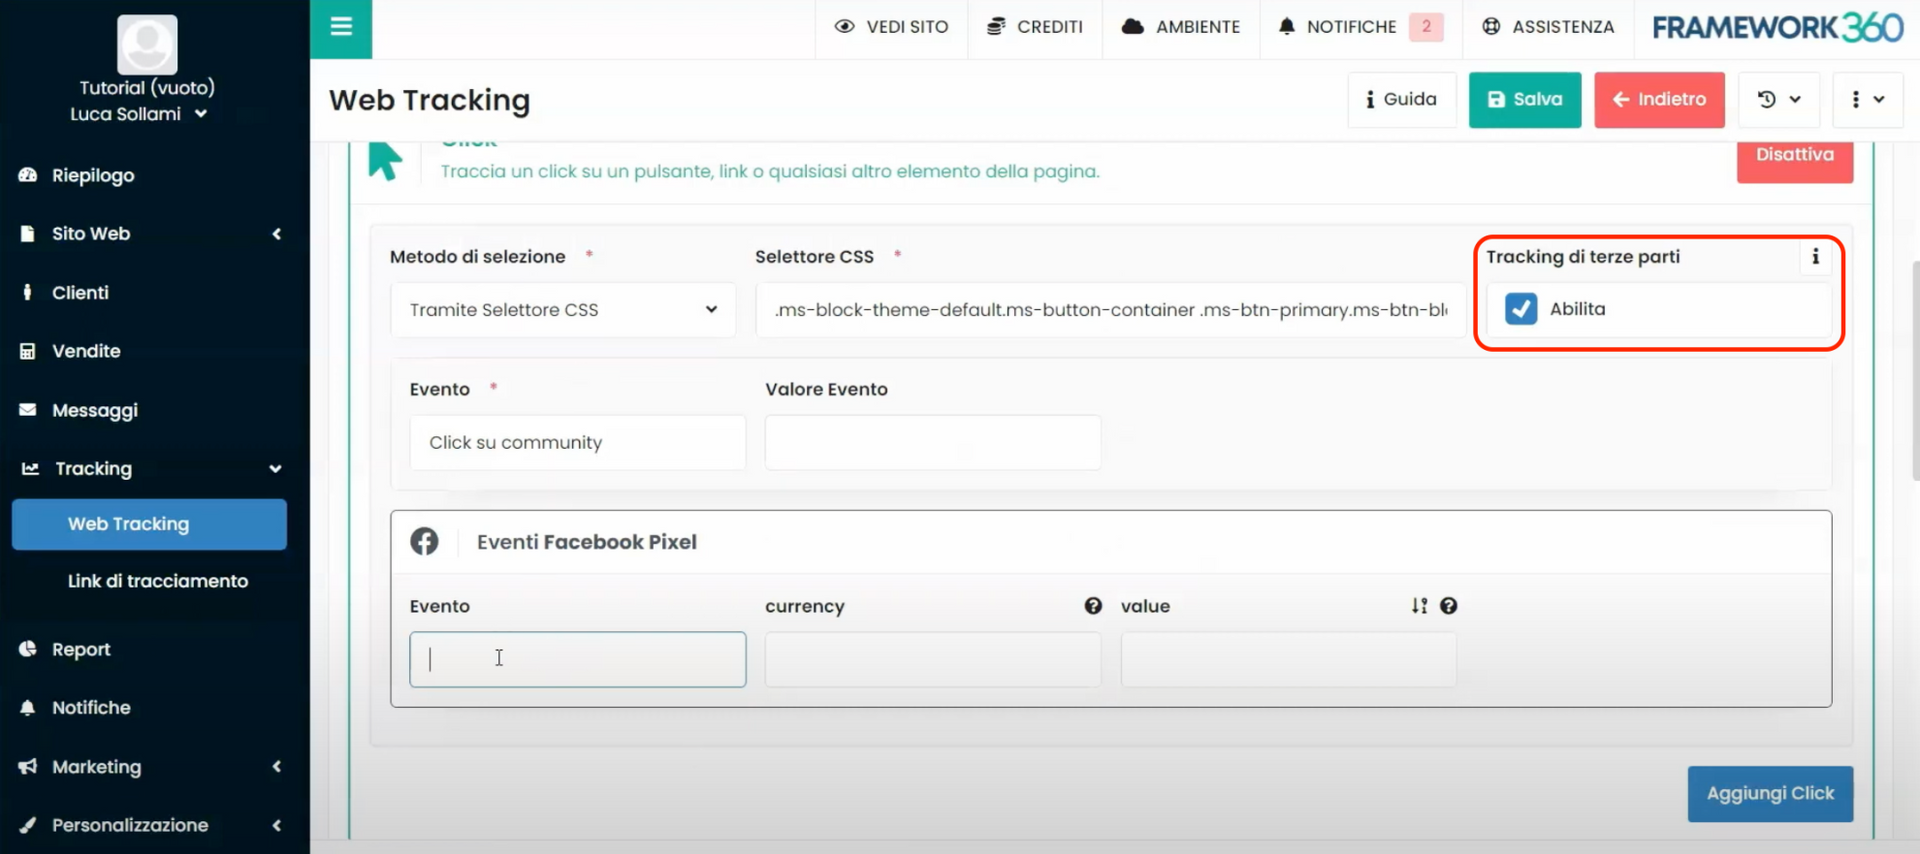Open Link di tracciamento in sidebar
This screenshot has width=1920, height=854.
(x=158, y=581)
